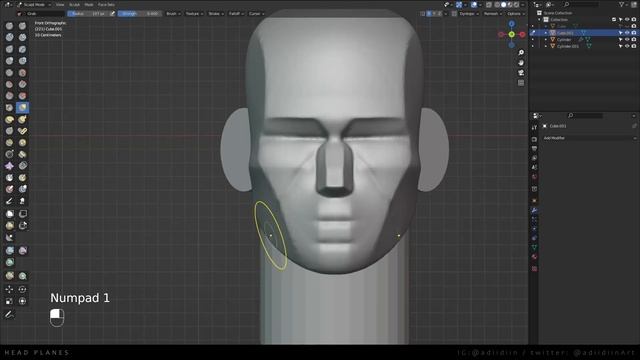
Task: Open the Remesh dropdown
Action: (x=493, y=13)
